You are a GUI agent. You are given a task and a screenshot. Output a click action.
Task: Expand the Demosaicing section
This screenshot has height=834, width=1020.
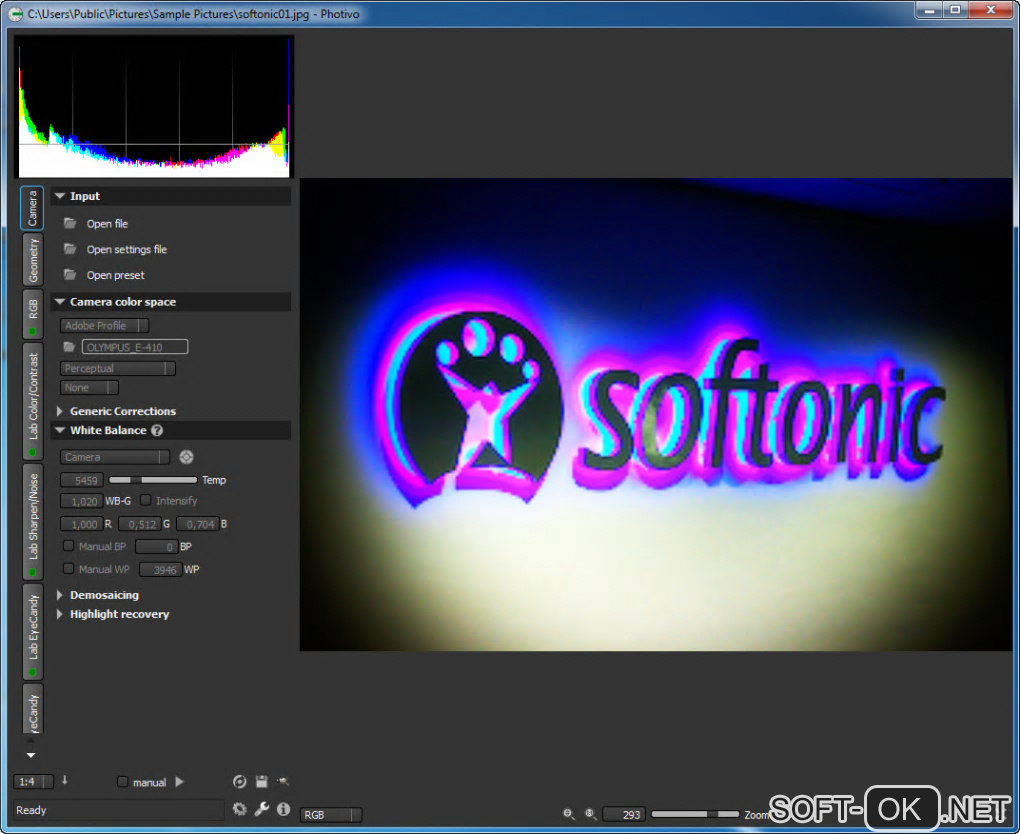[60, 595]
